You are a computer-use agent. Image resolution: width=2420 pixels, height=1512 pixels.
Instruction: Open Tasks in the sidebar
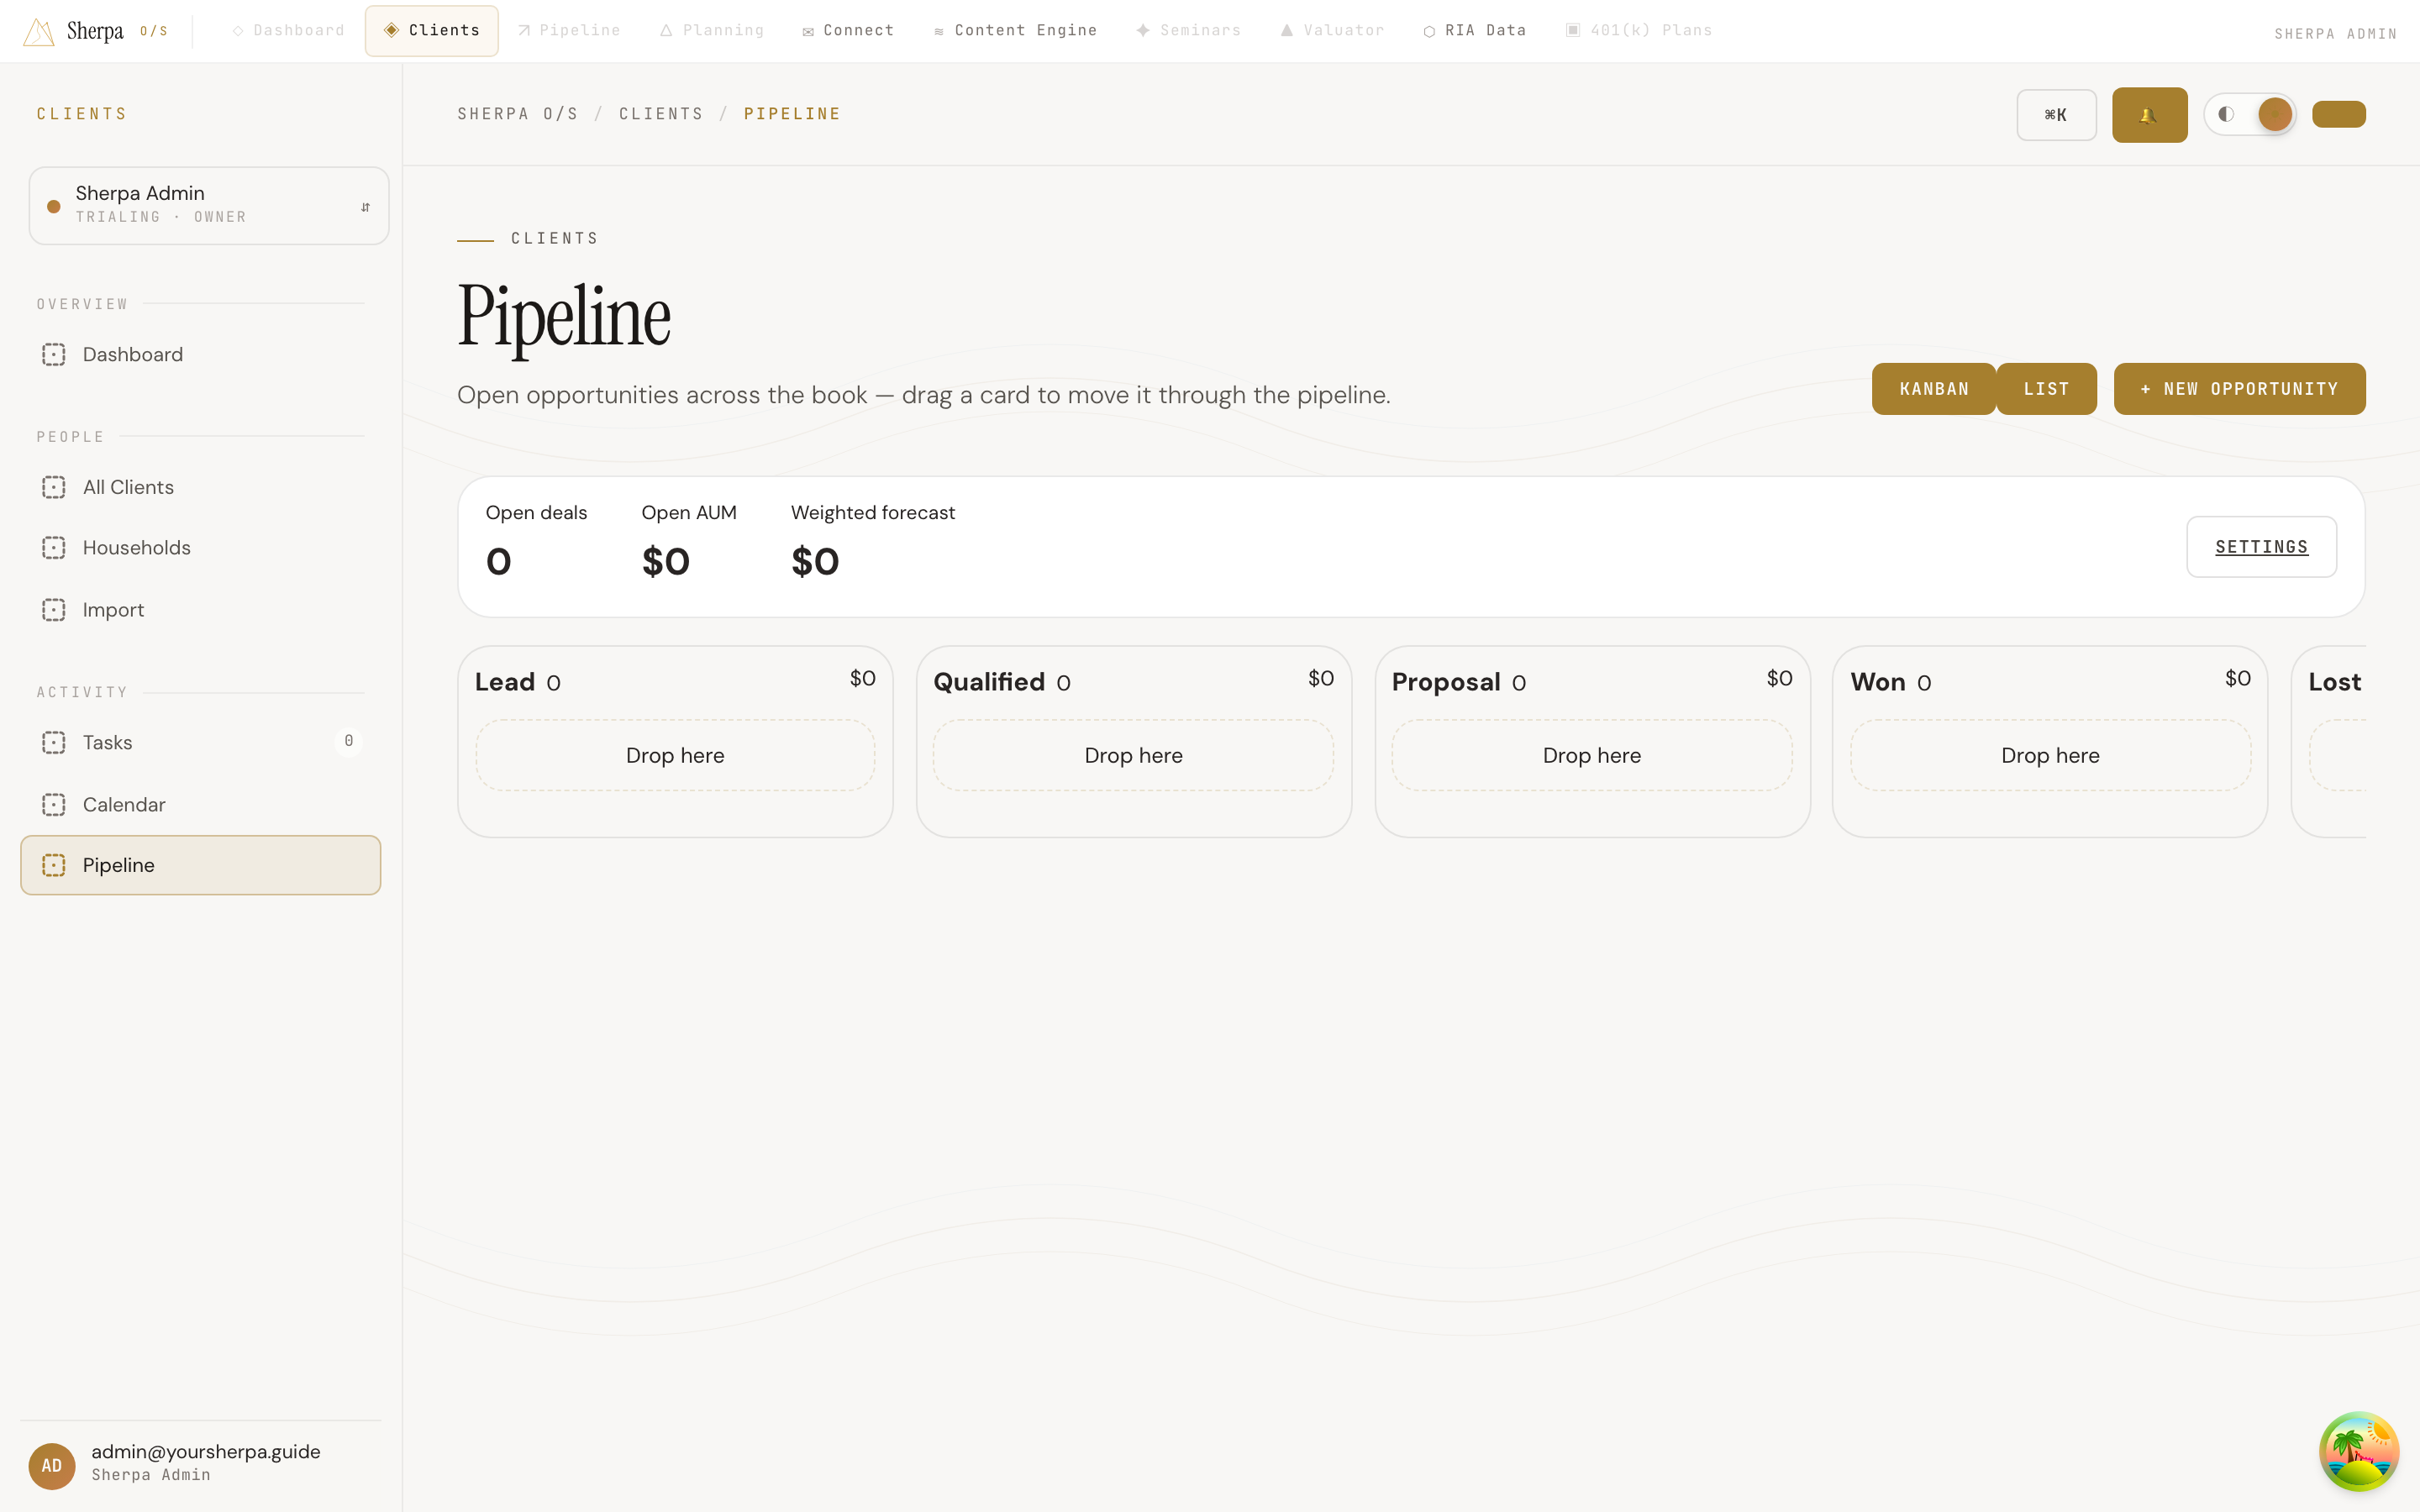[200, 742]
